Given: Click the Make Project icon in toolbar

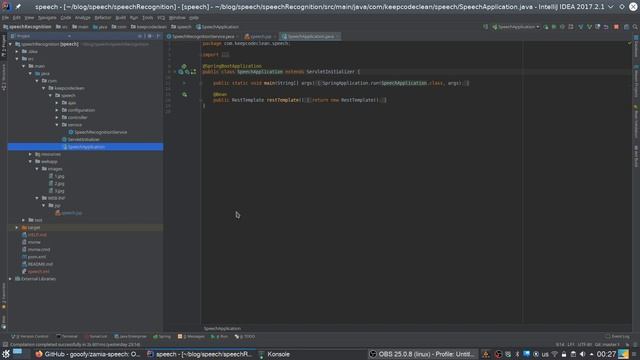Looking at the screenshot, I should (x=485, y=27).
